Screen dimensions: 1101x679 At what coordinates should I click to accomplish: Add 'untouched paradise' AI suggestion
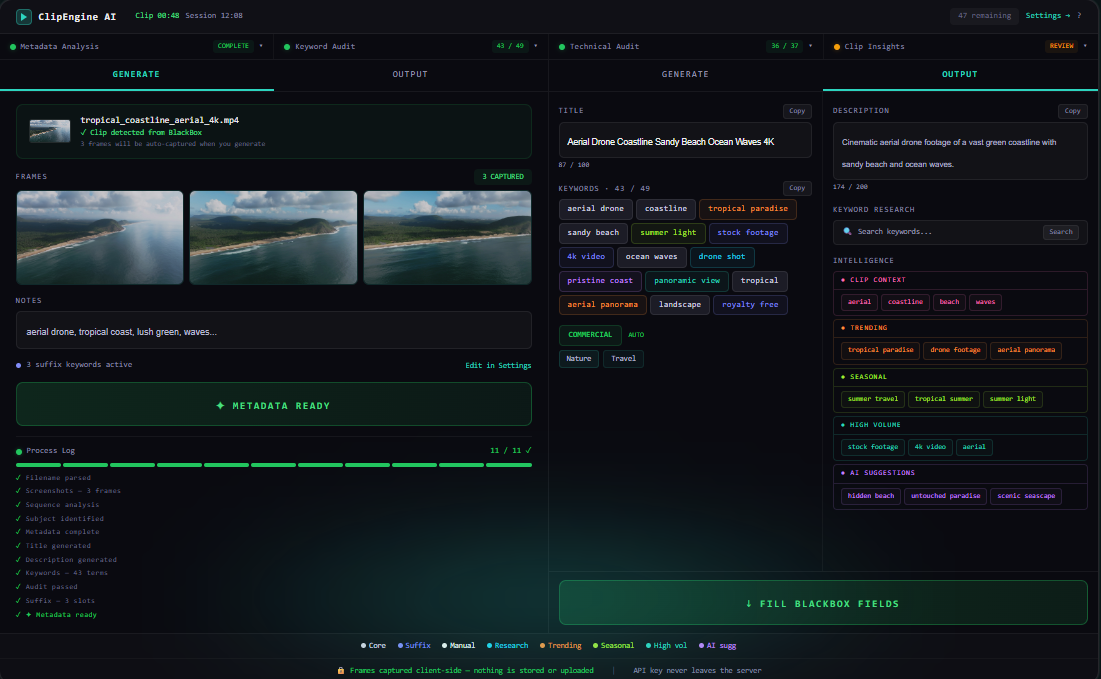click(x=945, y=496)
